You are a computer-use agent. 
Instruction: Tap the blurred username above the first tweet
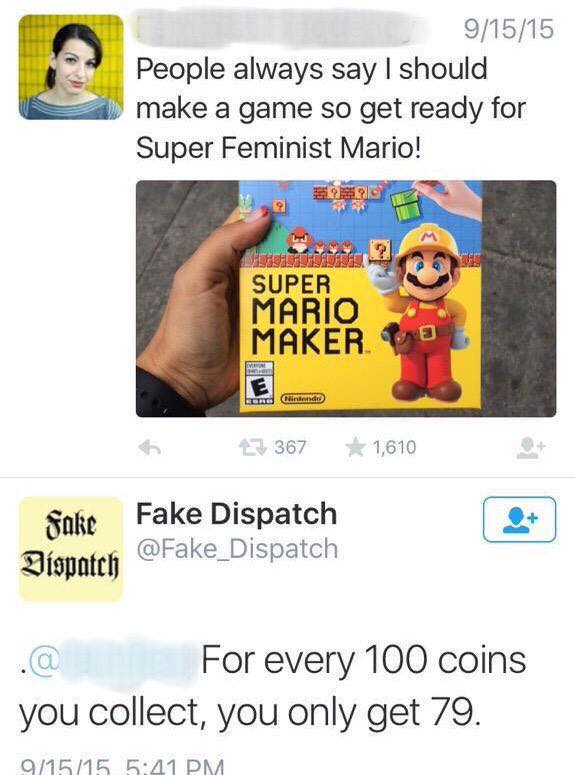[x=277, y=30]
